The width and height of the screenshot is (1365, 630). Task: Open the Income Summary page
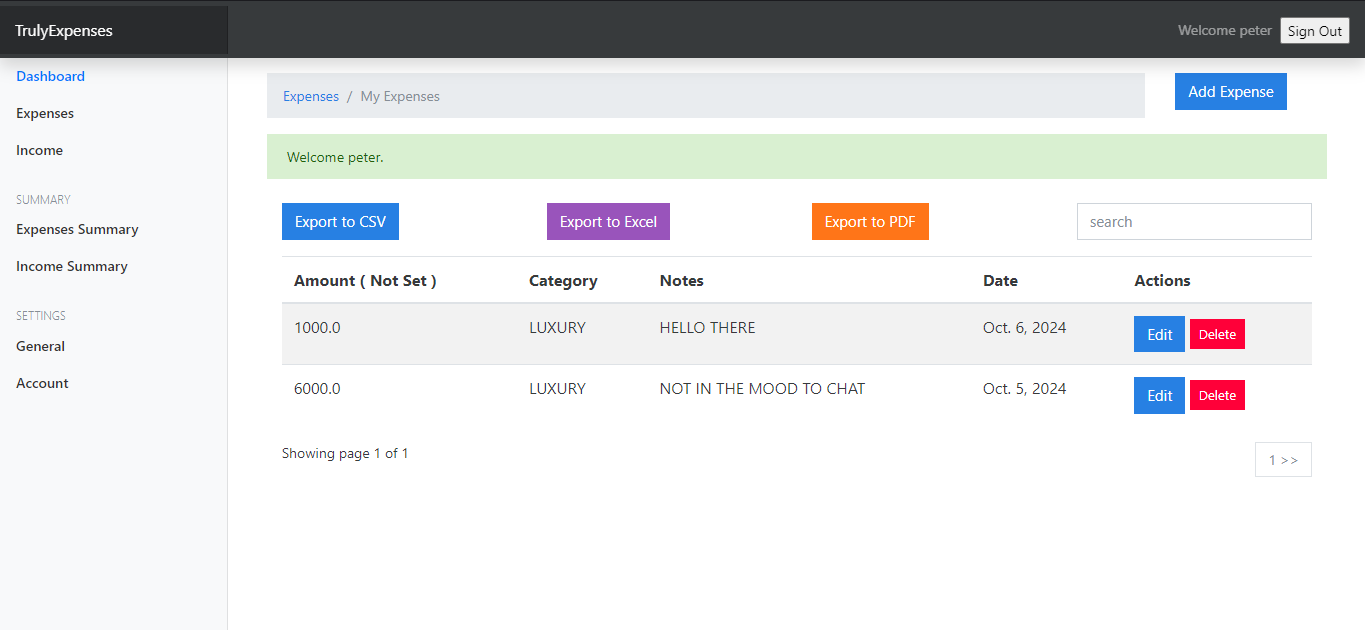click(x=72, y=266)
